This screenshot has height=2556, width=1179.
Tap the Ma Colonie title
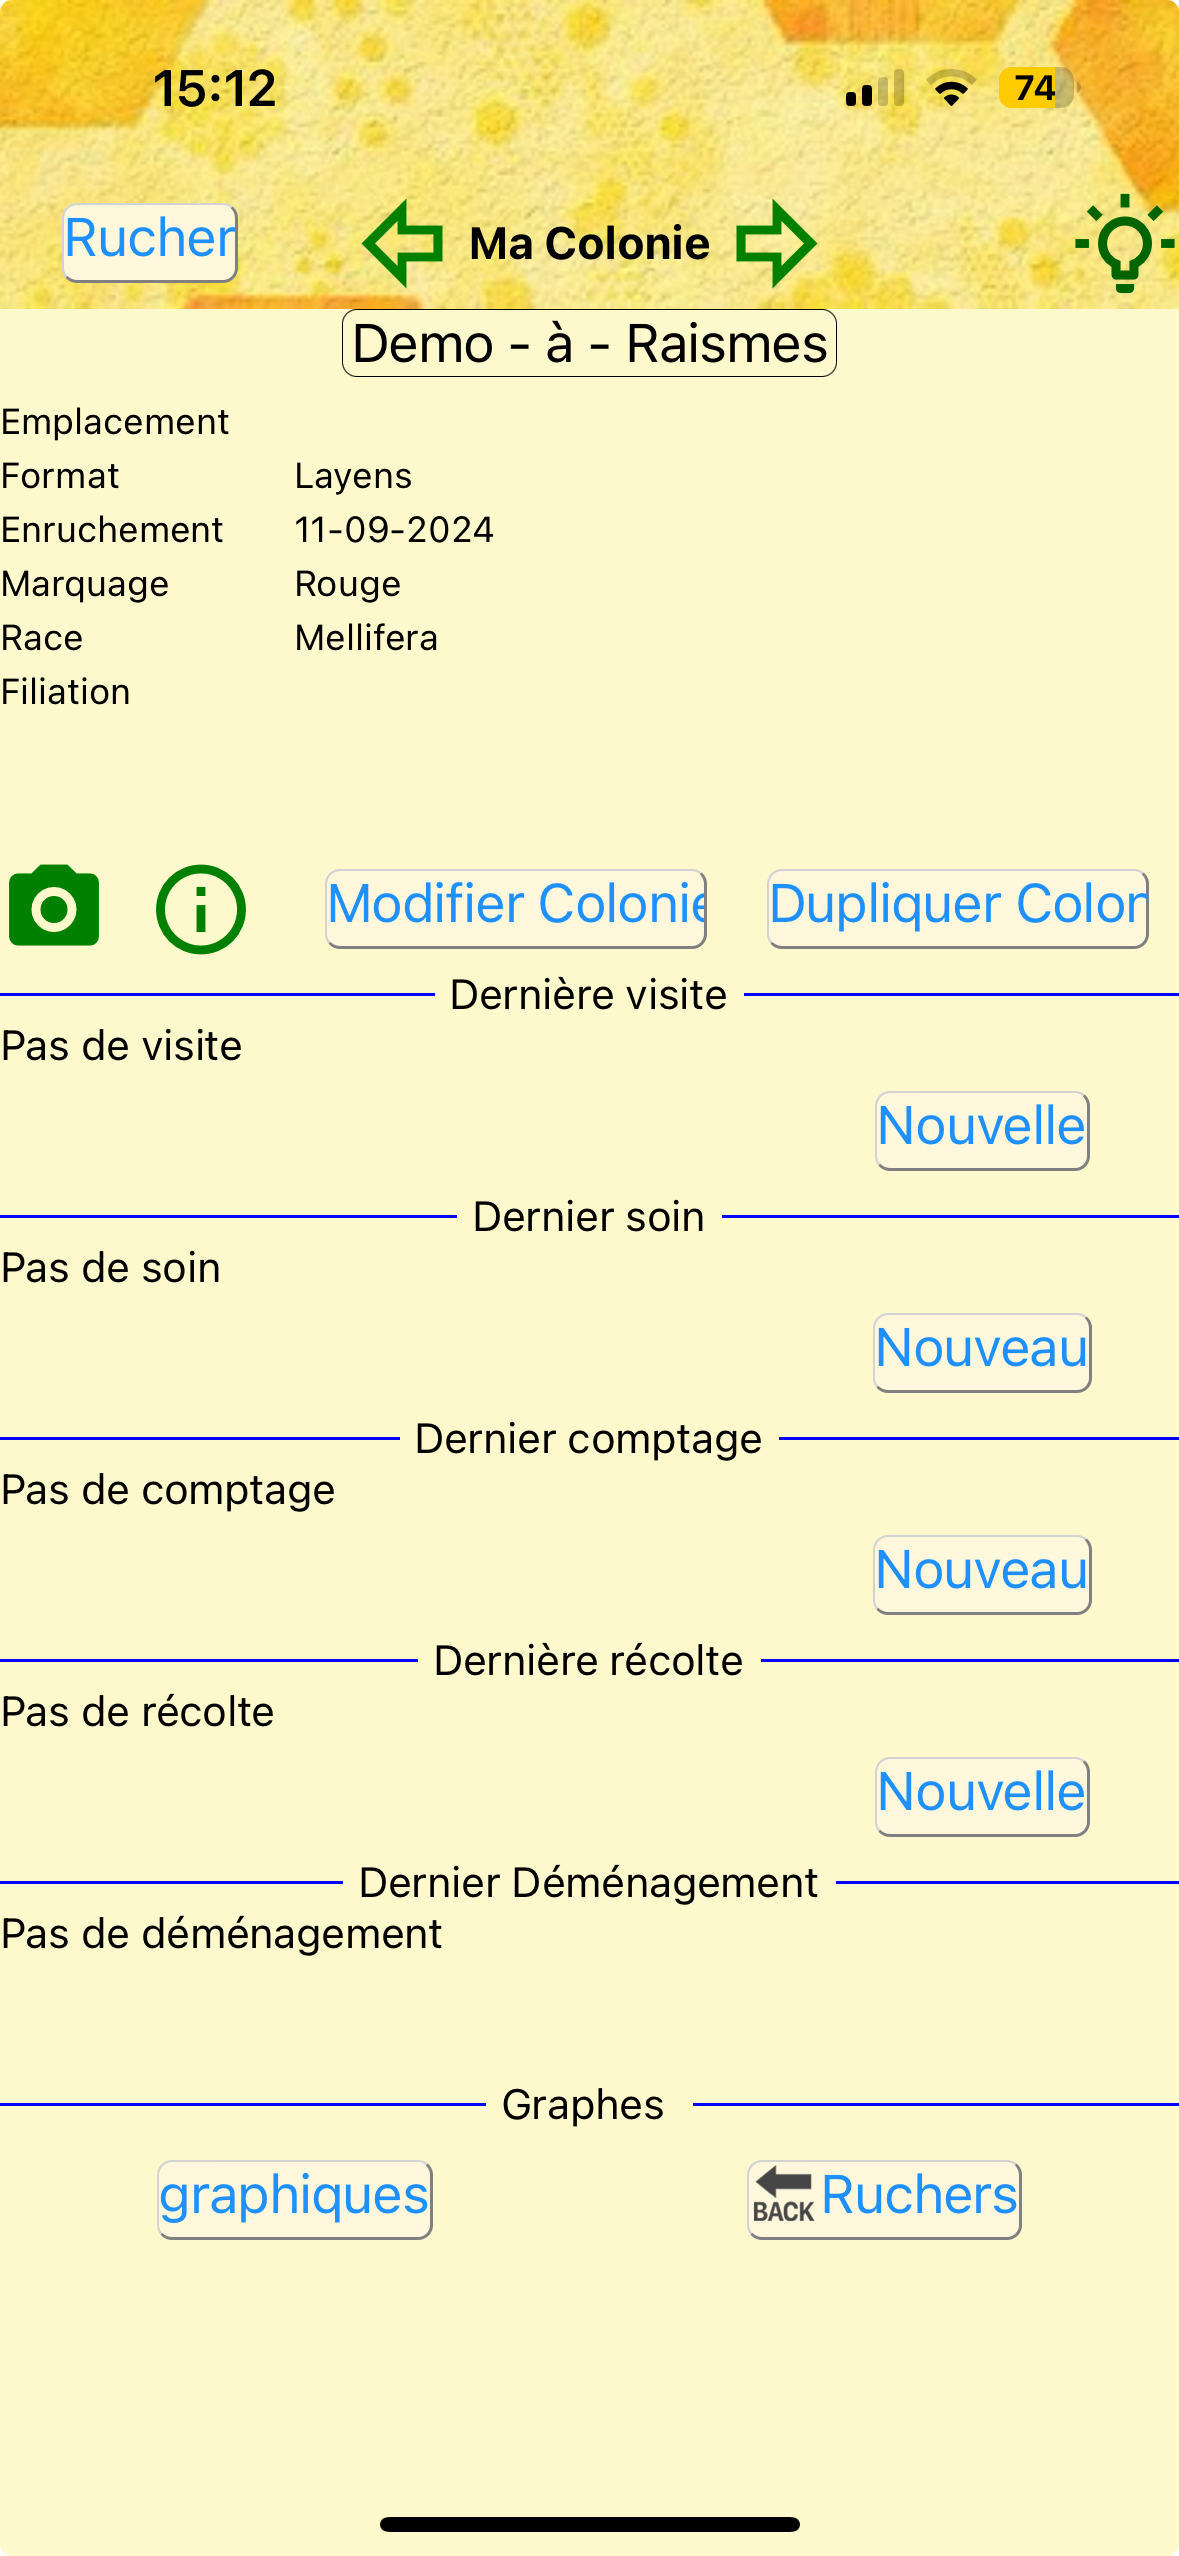pyautogui.click(x=589, y=243)
